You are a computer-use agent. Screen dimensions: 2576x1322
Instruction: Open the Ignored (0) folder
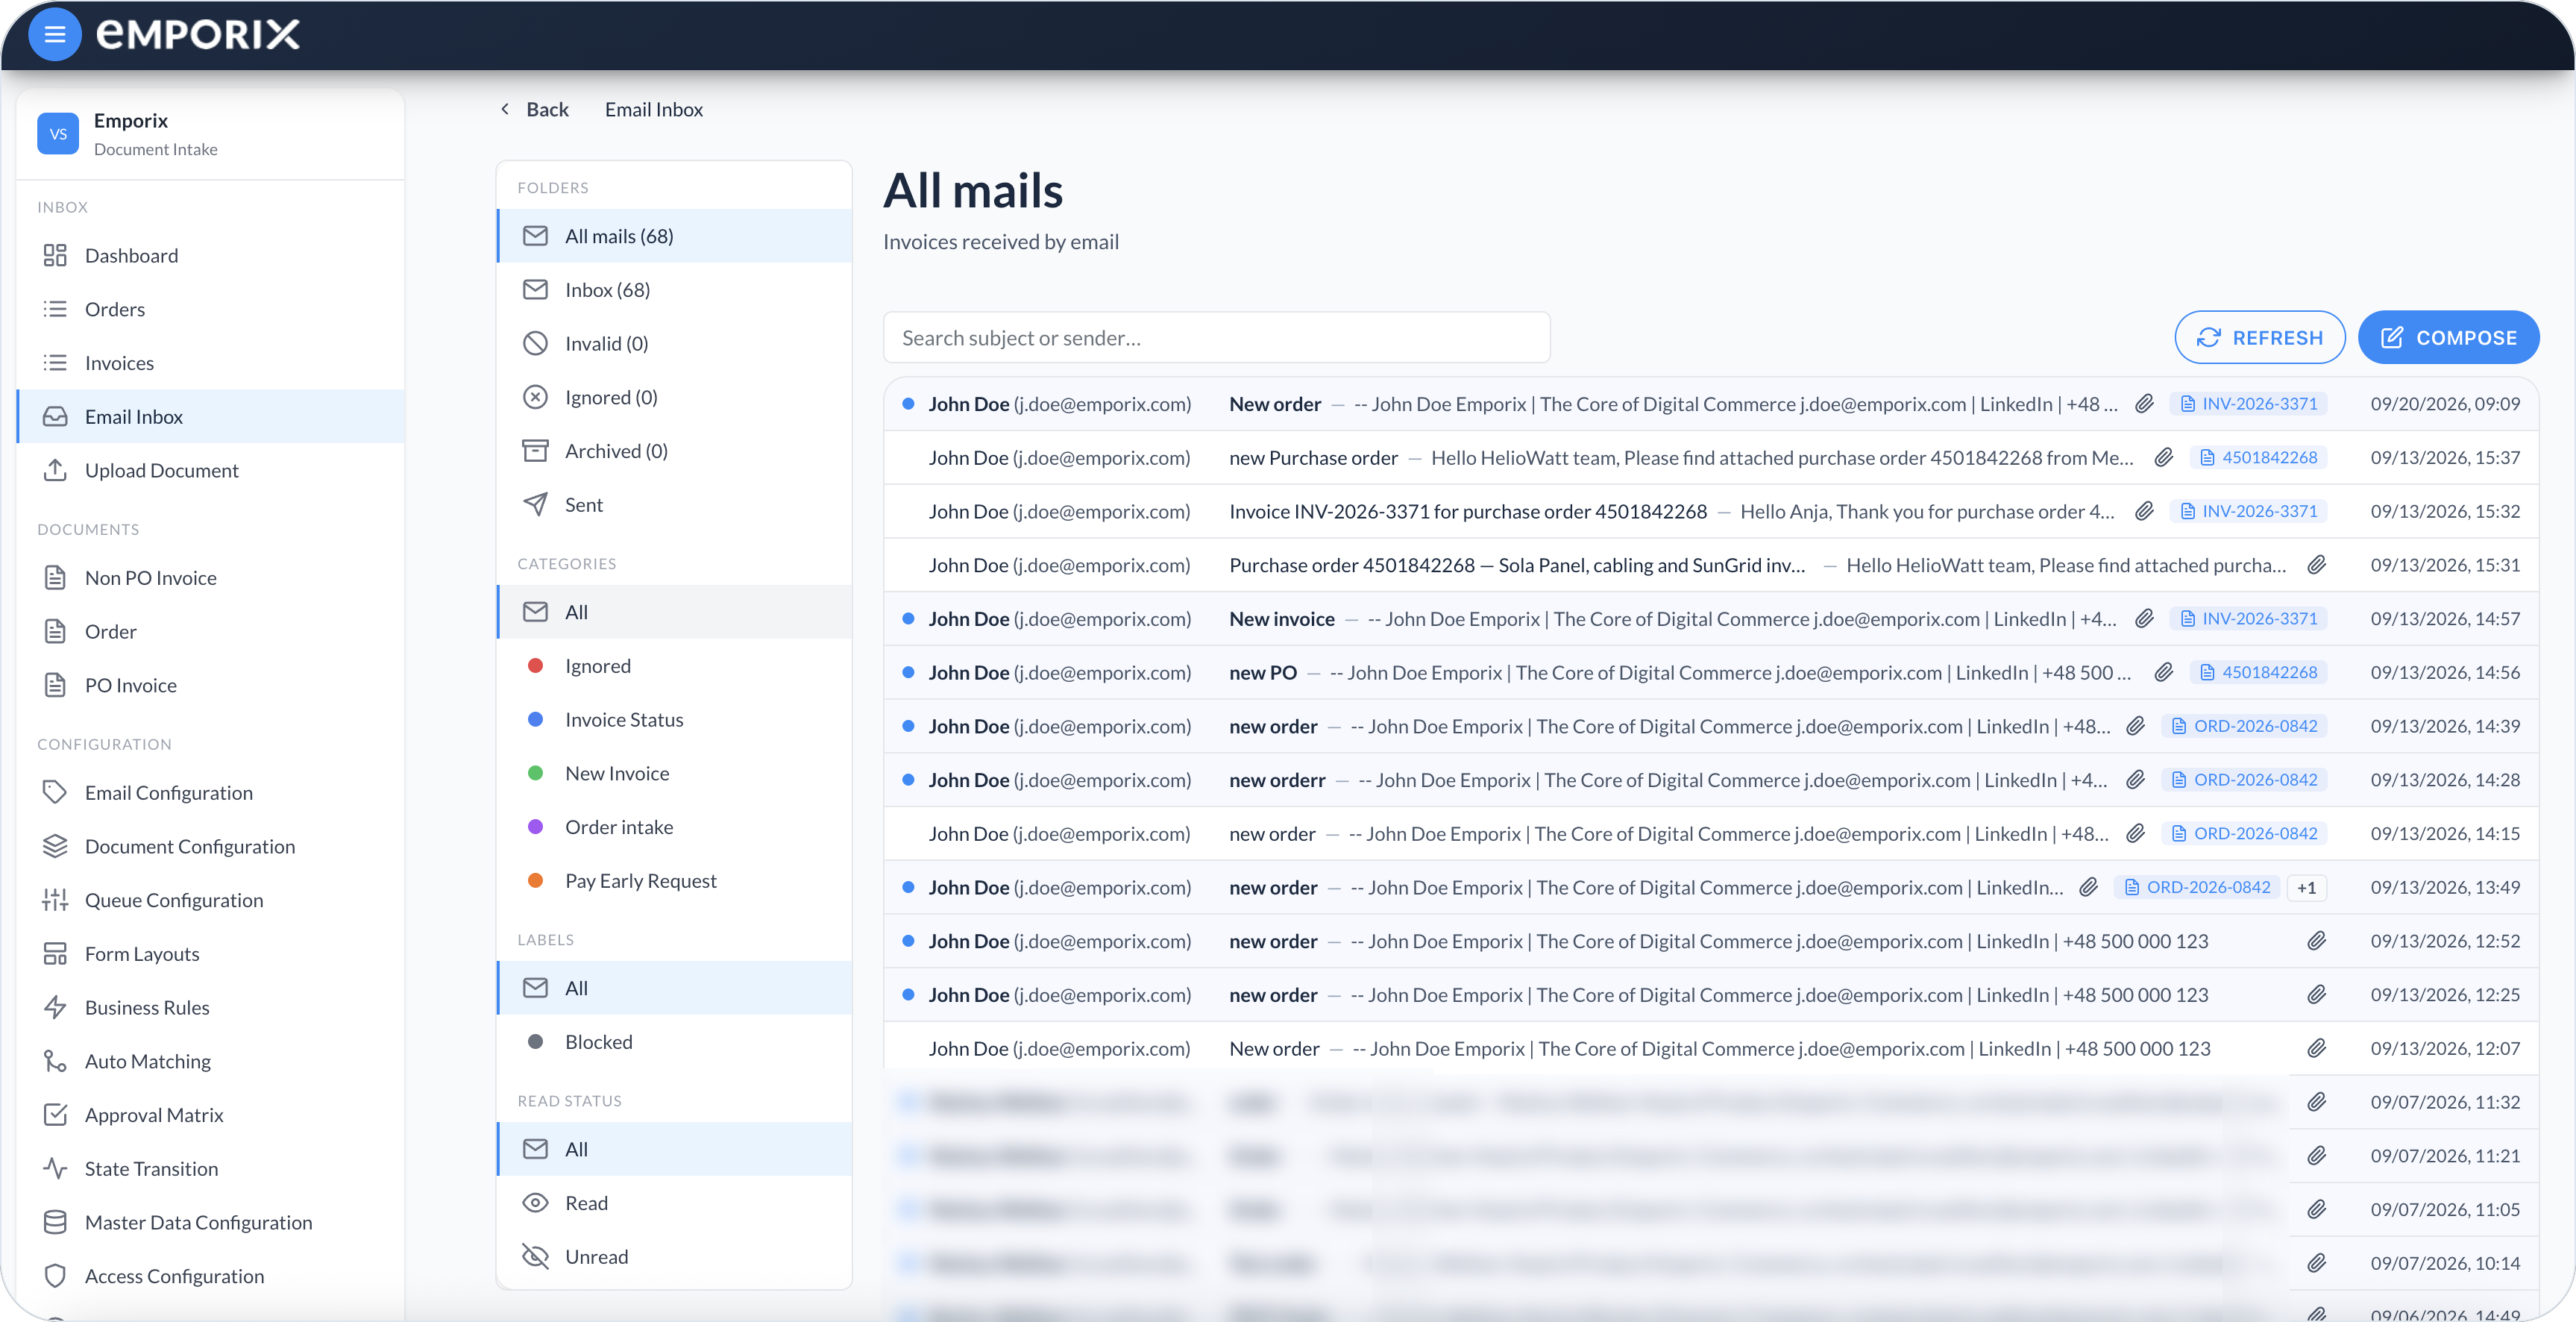(x=674, y=397)
